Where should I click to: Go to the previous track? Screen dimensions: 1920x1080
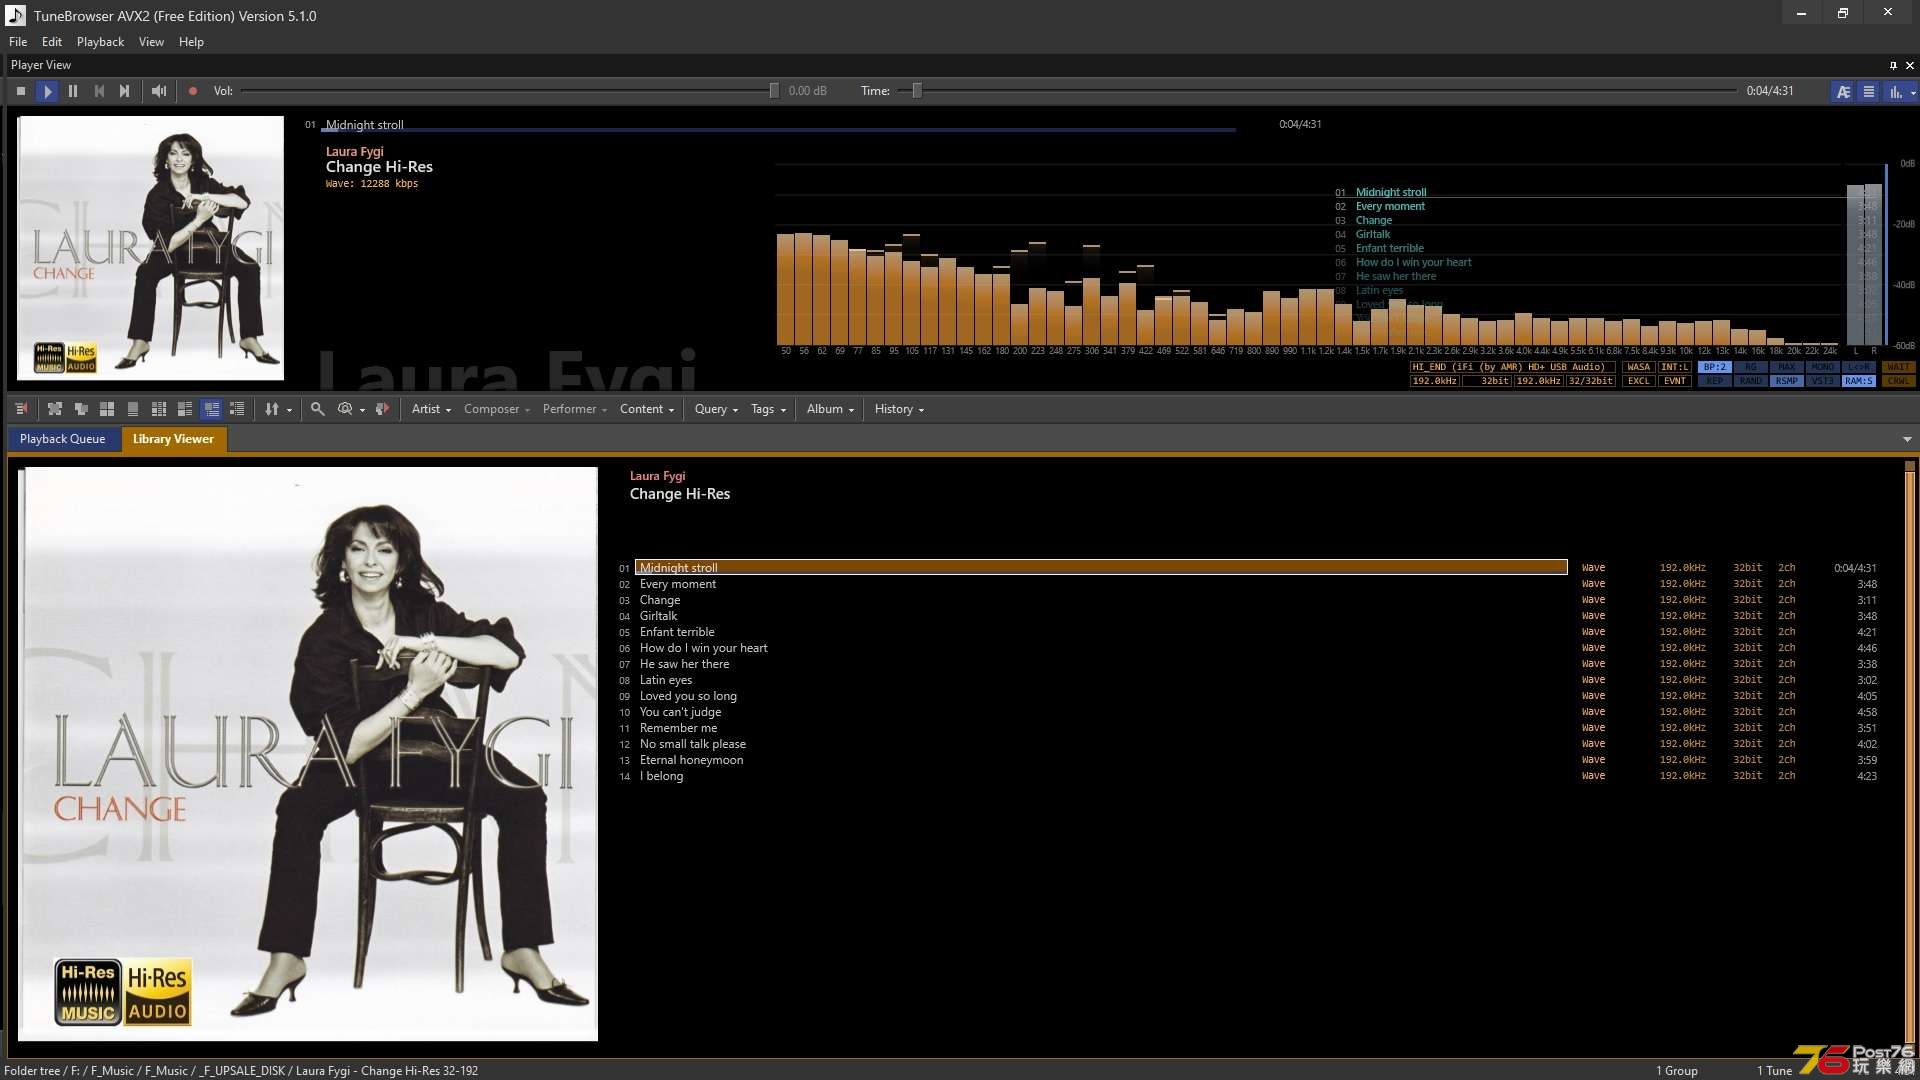[x=99, y=91]
